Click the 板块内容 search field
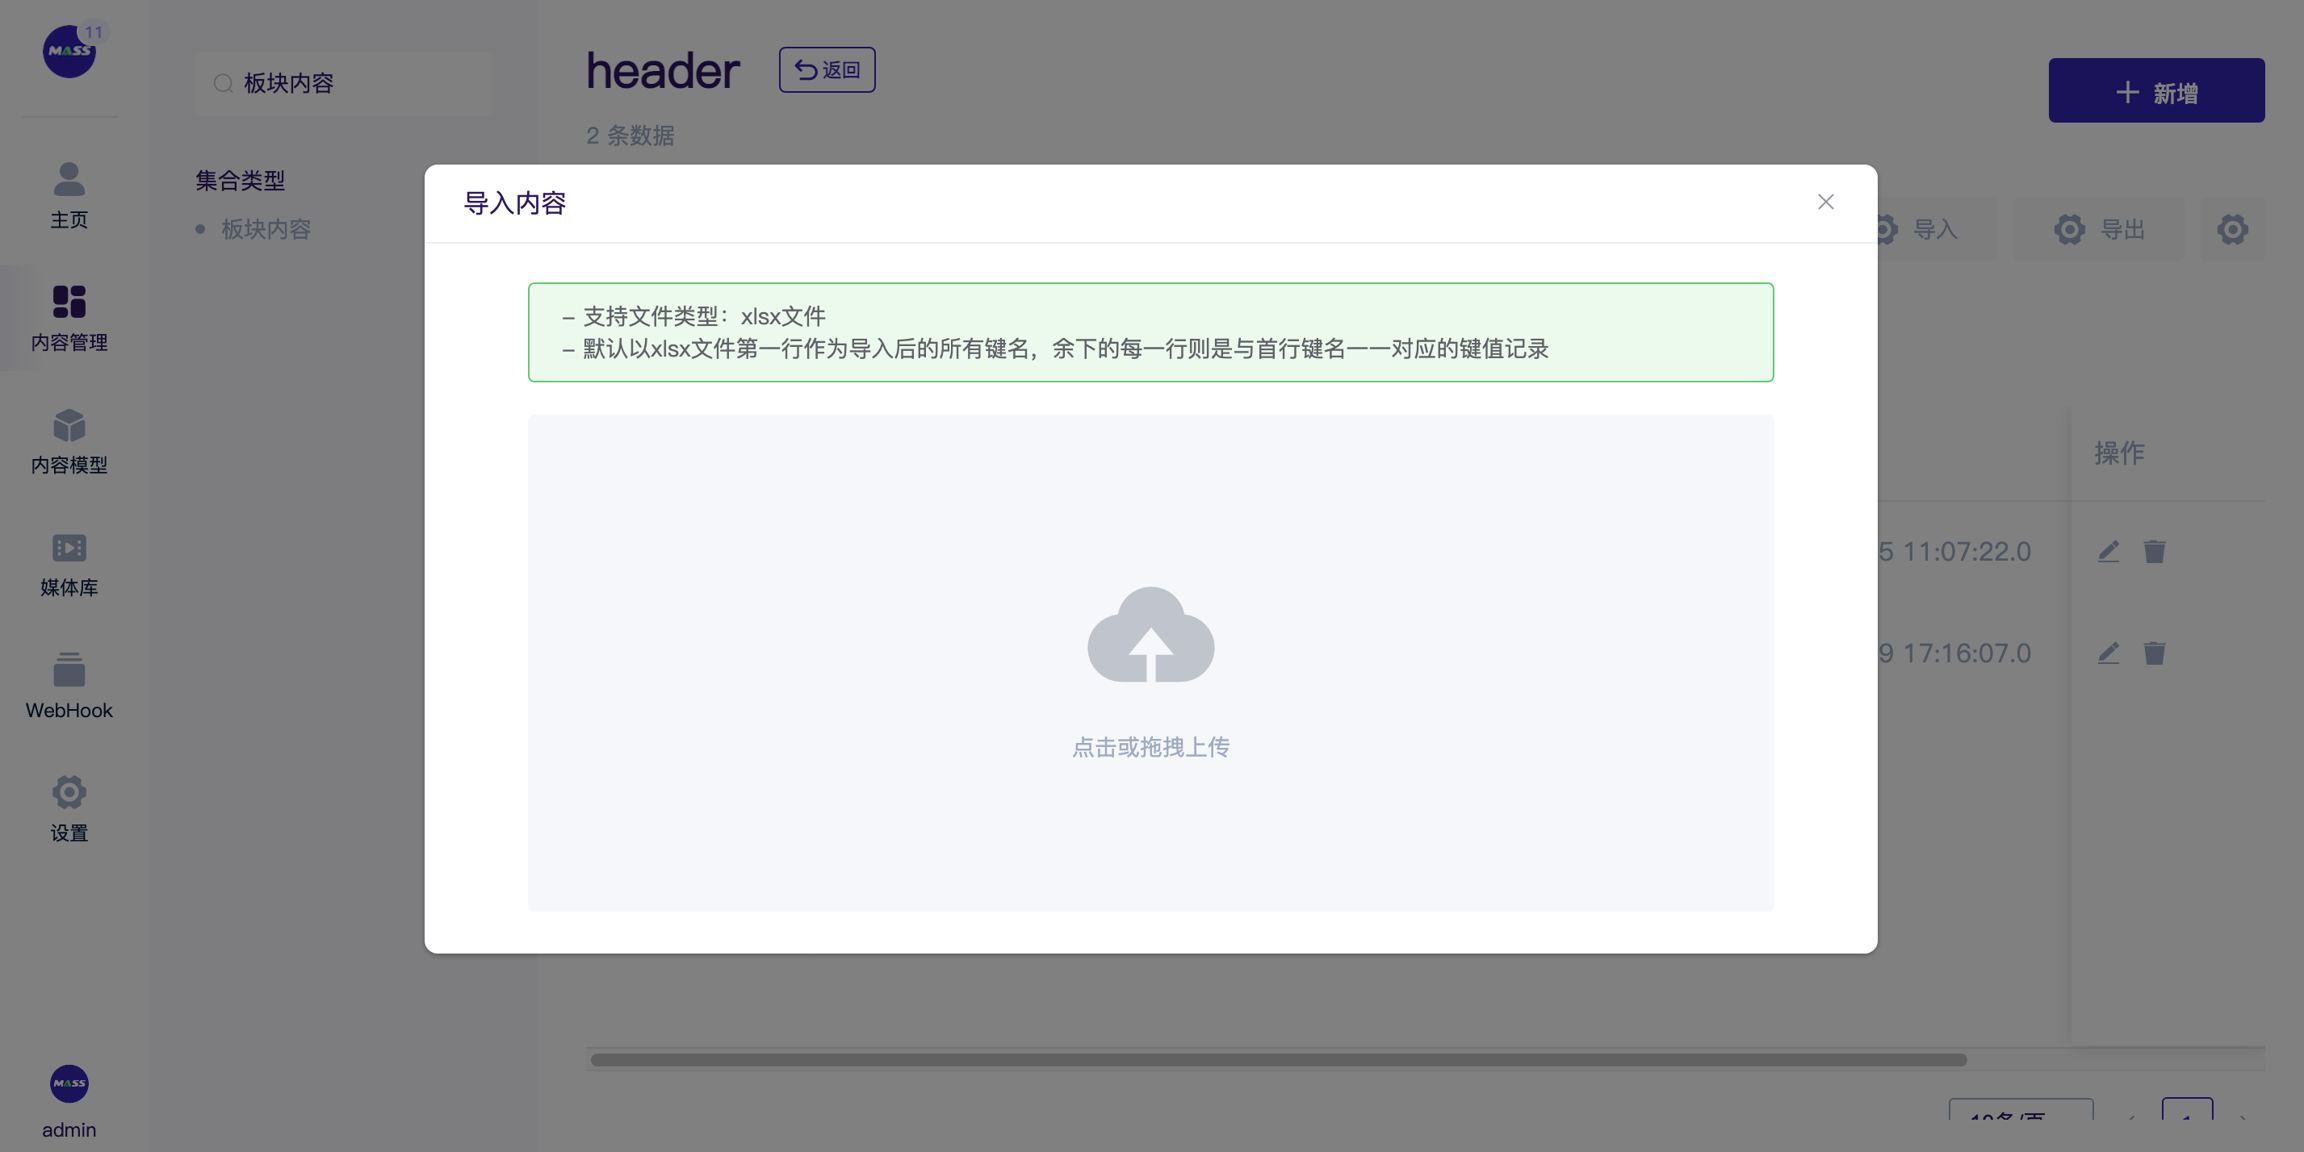This screenshot has width=2304, height=1152. click(345, 83)
